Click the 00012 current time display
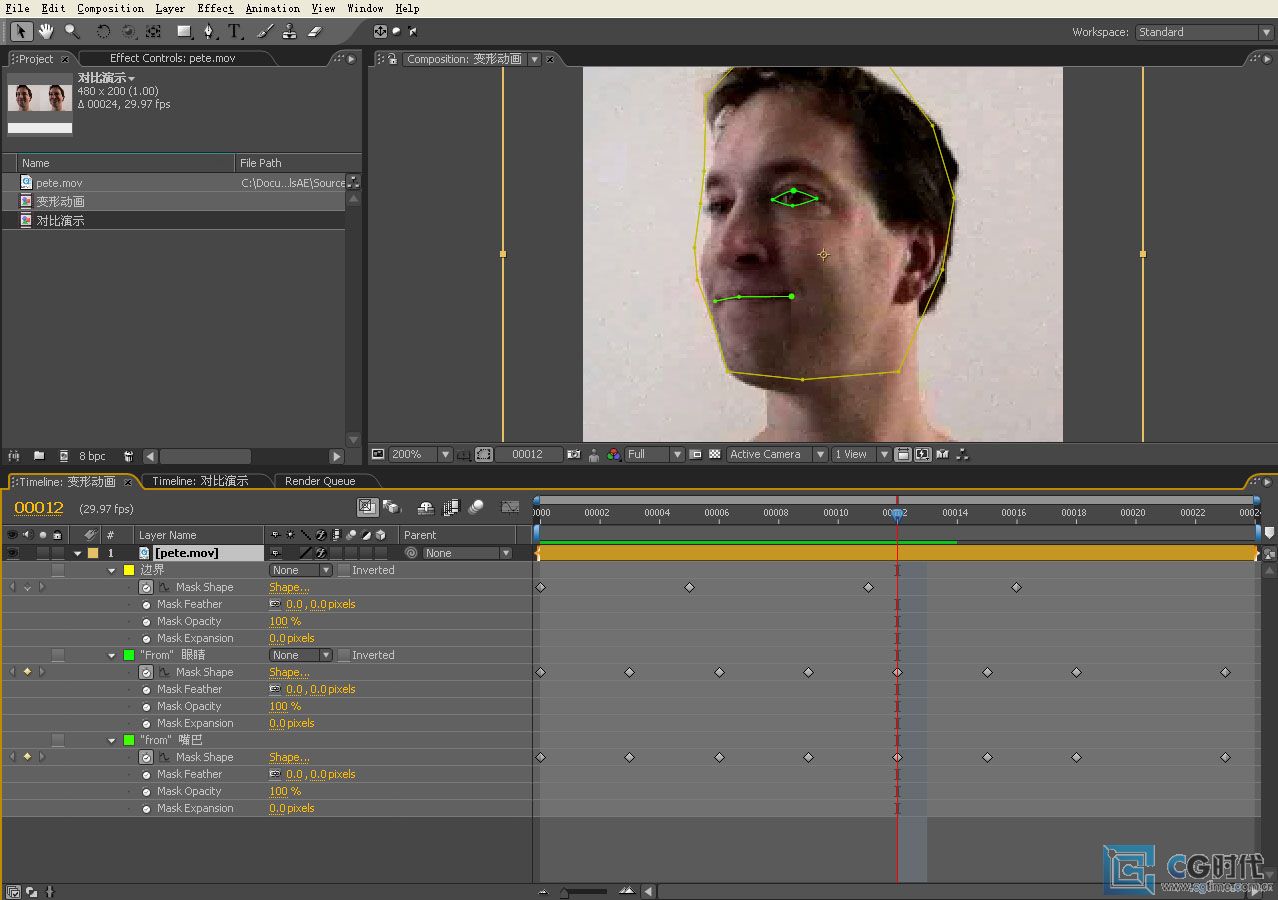 pyautogui.click(x=39, y=508)
